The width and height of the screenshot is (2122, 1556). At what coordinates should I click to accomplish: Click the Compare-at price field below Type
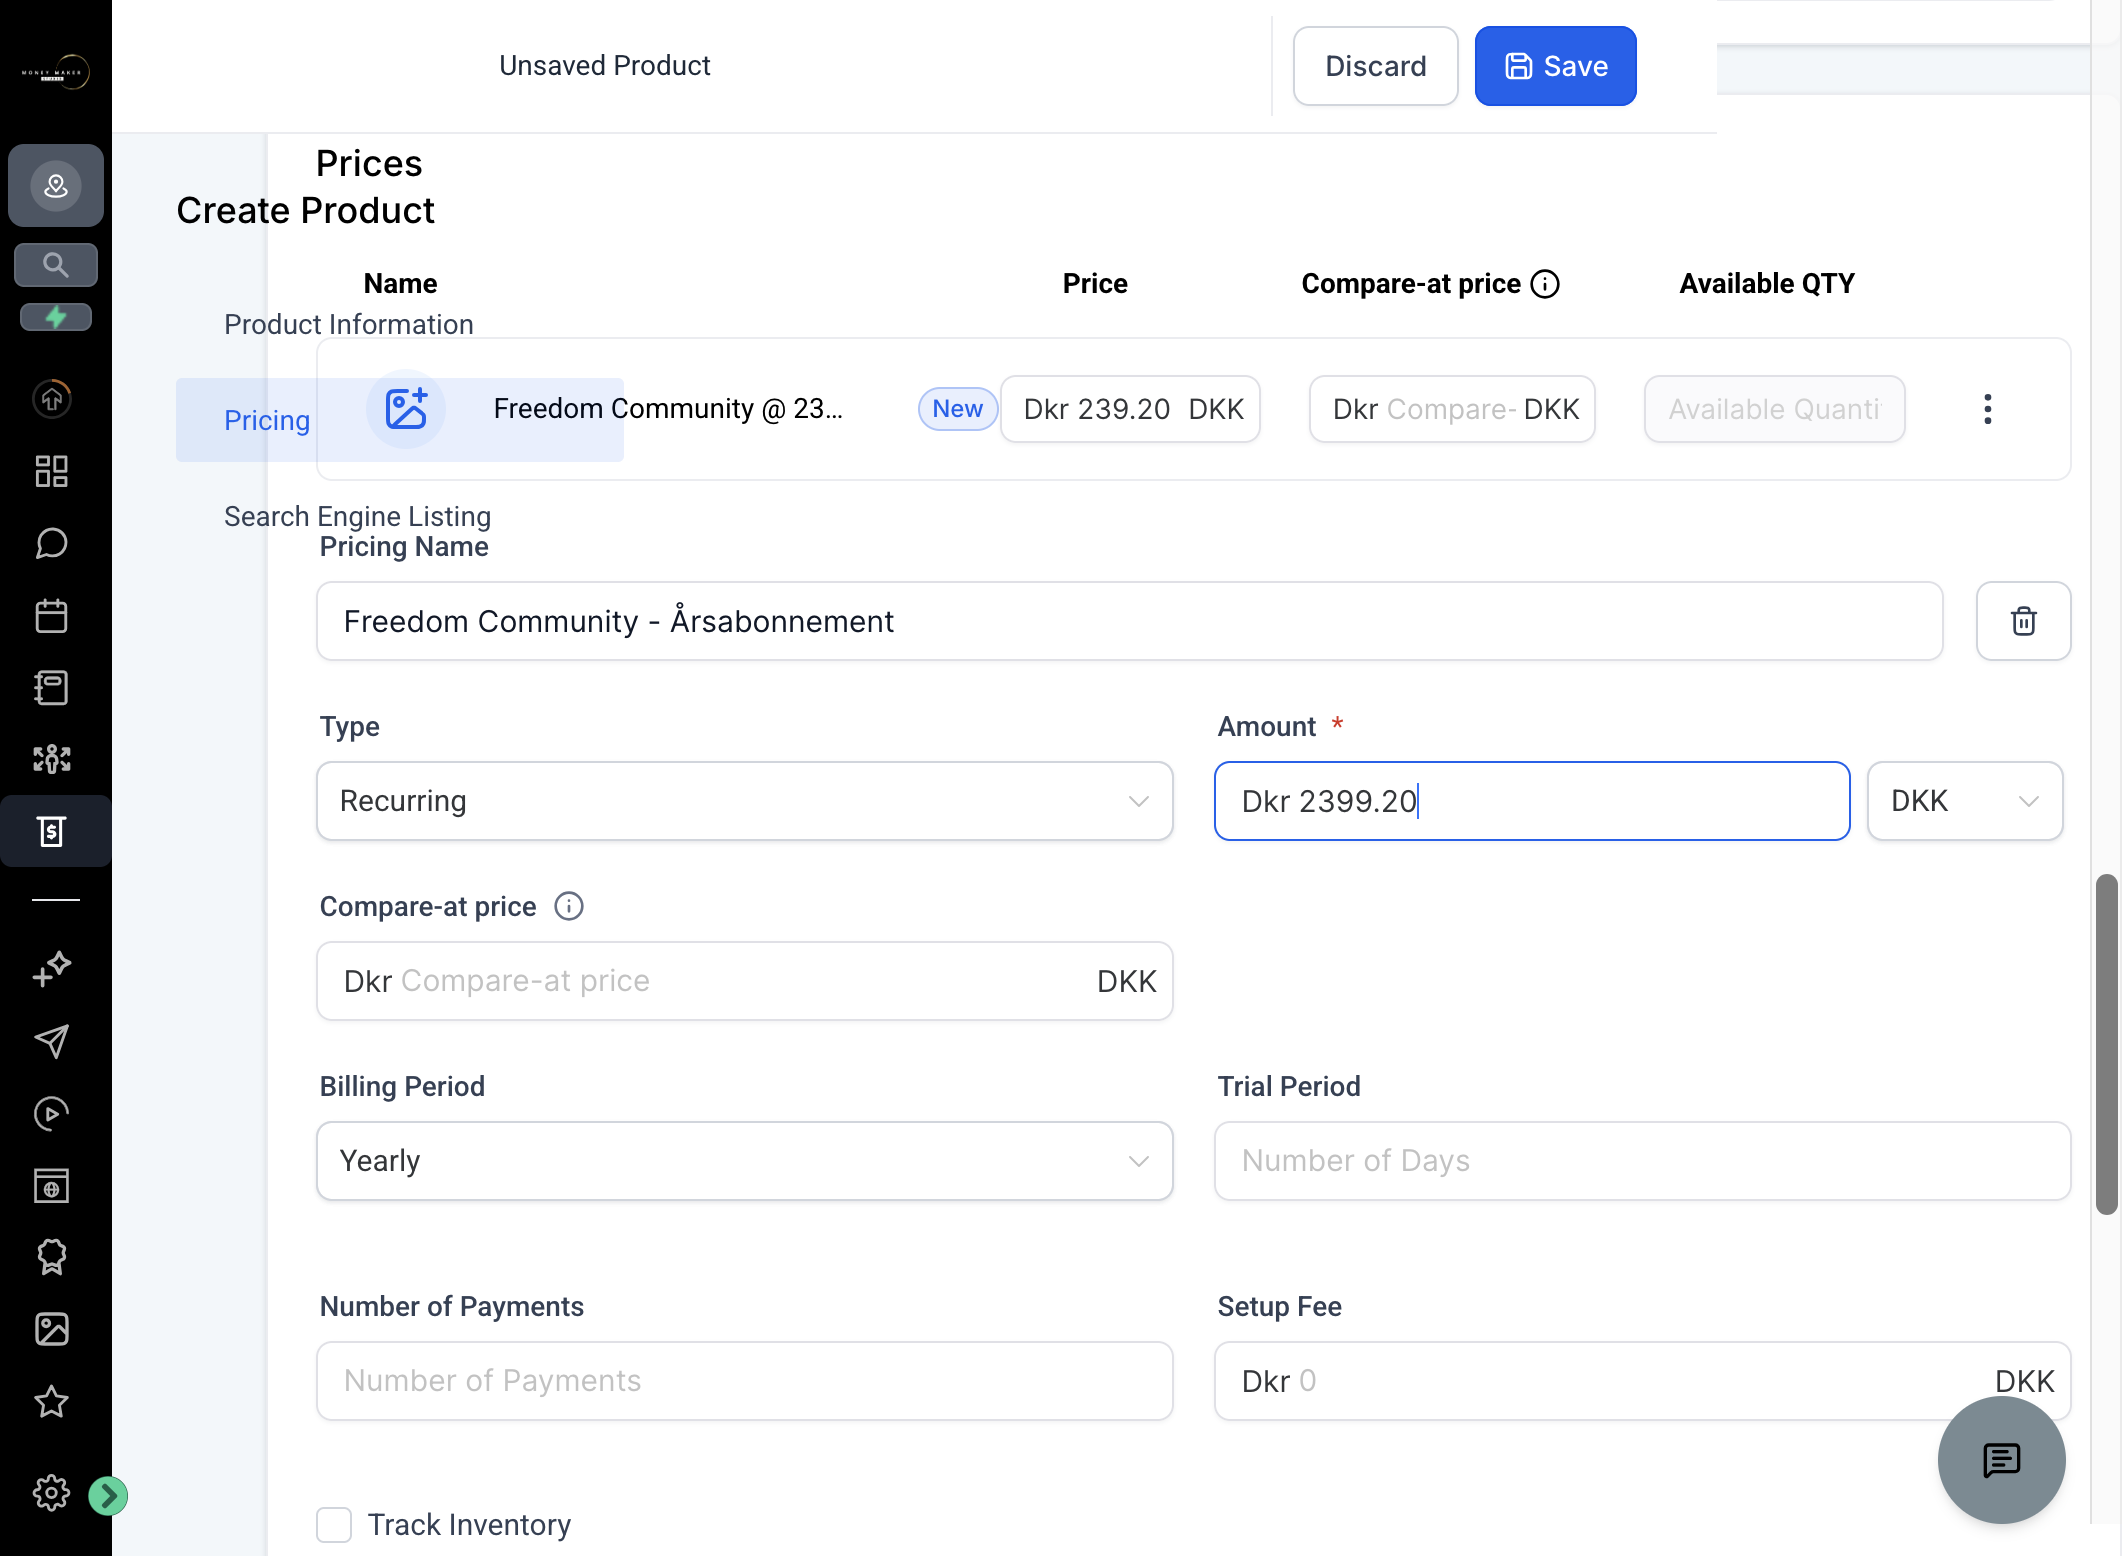tap(745, 981)
